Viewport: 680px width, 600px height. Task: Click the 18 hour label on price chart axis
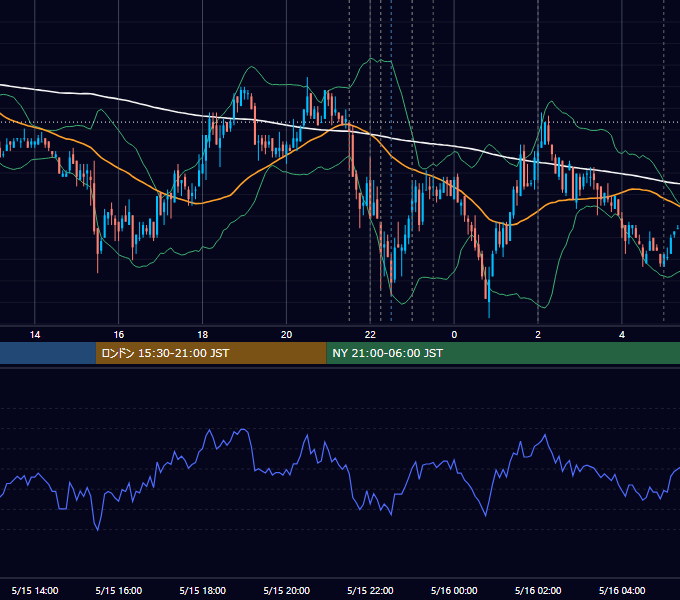click(203, 335)
